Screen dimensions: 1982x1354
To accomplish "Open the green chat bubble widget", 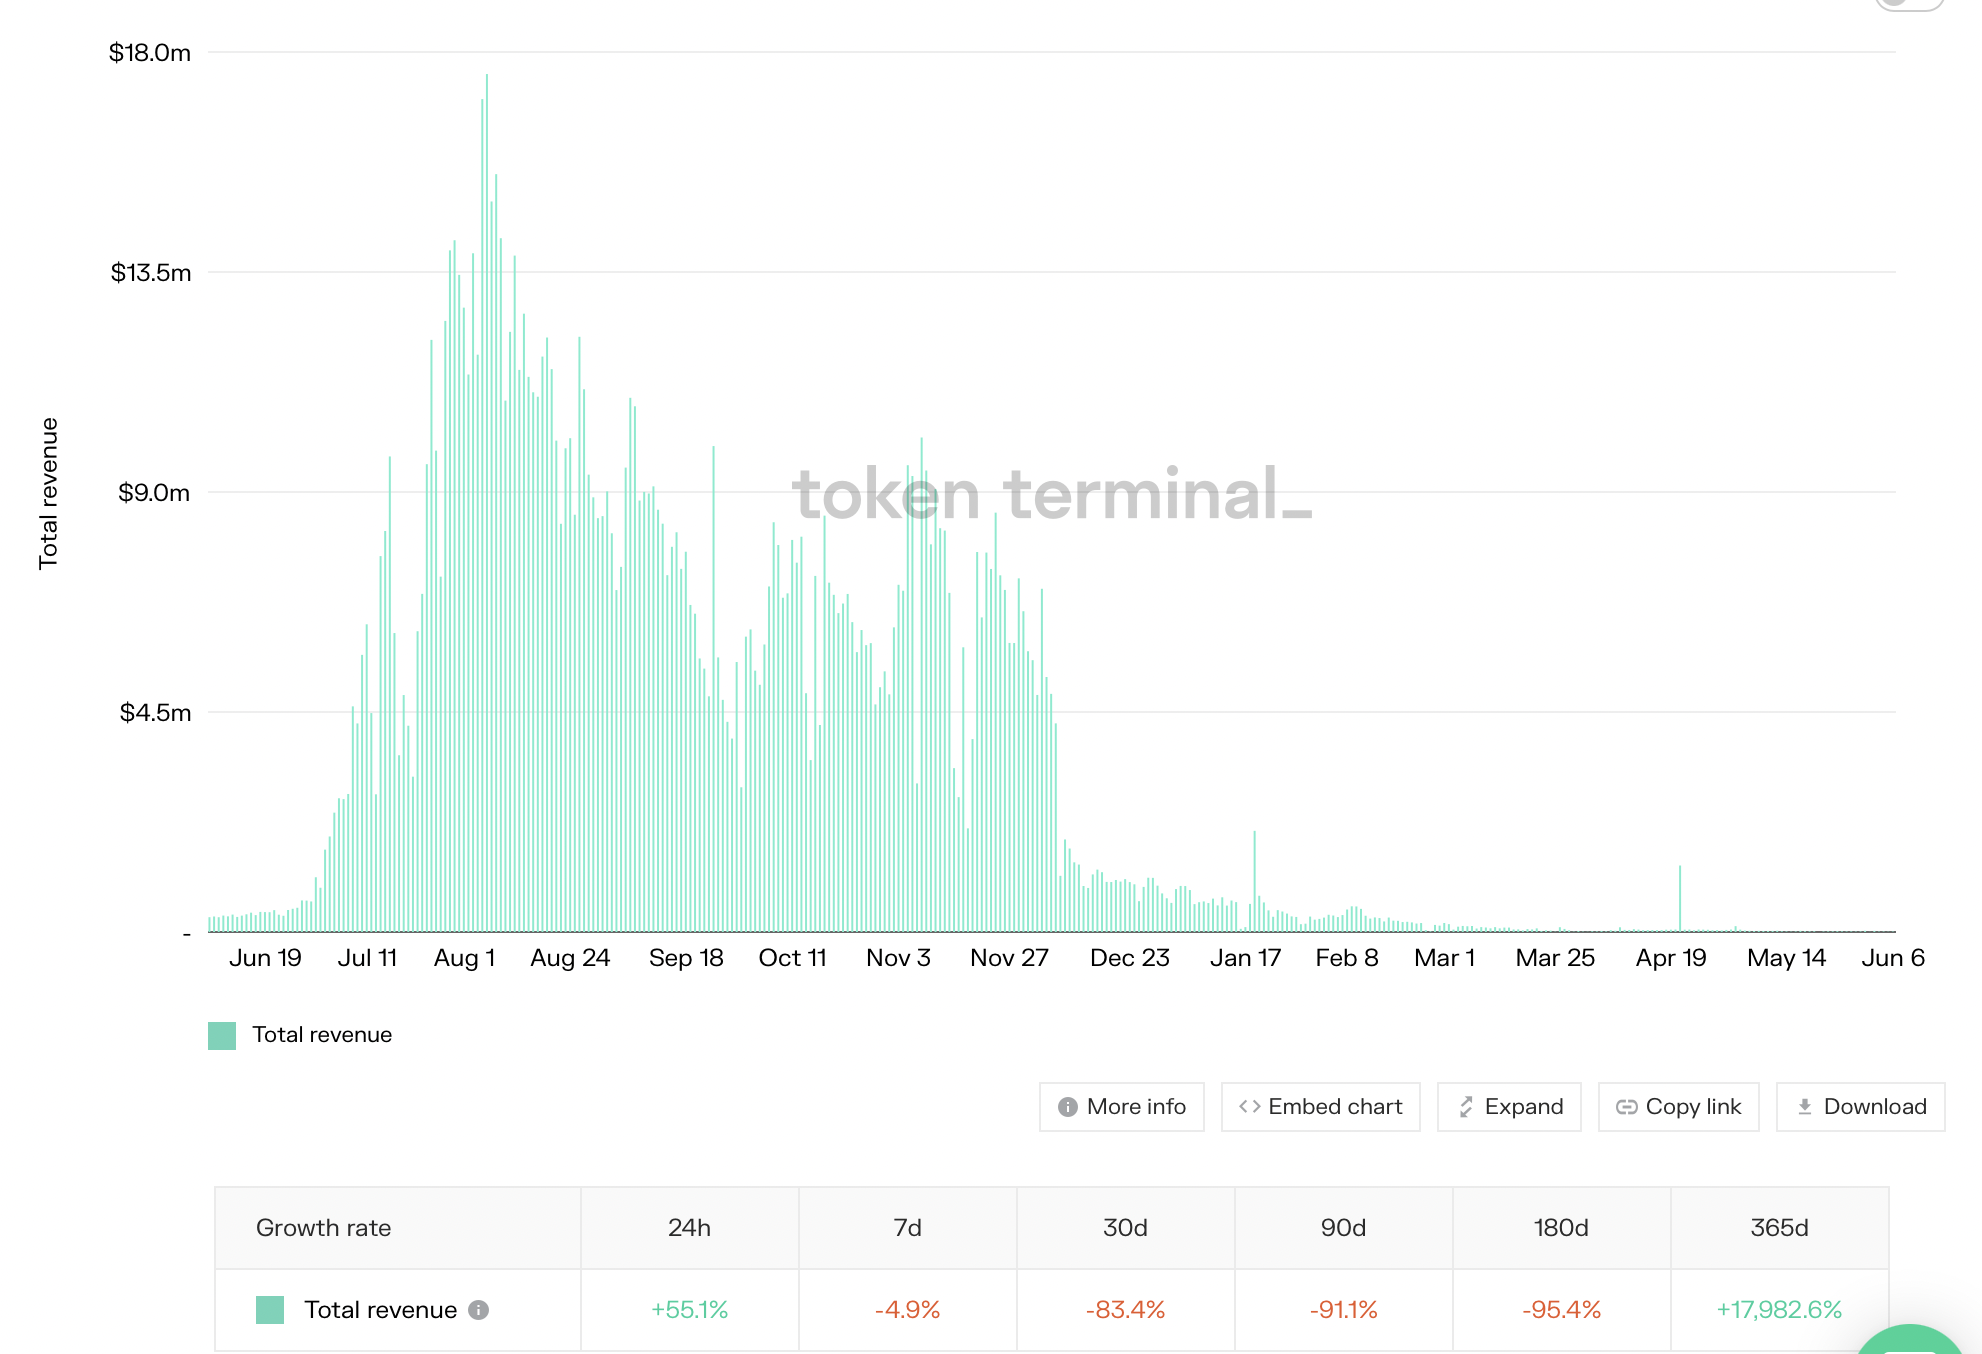I will [x=1912, y=1340].
